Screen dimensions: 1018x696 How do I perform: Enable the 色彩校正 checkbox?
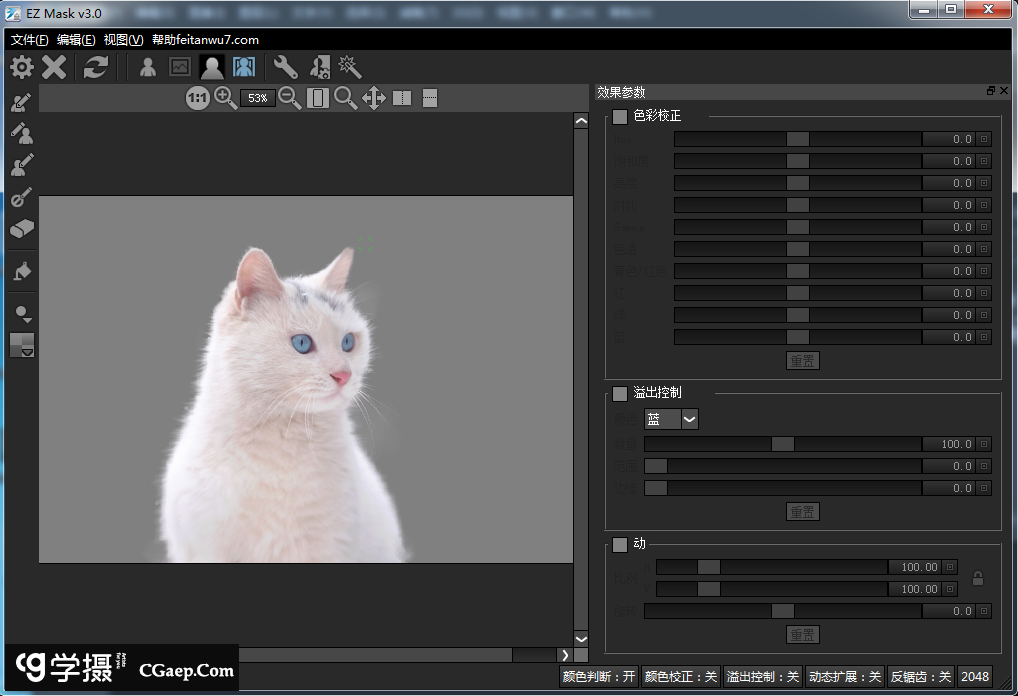click(620, 117)
